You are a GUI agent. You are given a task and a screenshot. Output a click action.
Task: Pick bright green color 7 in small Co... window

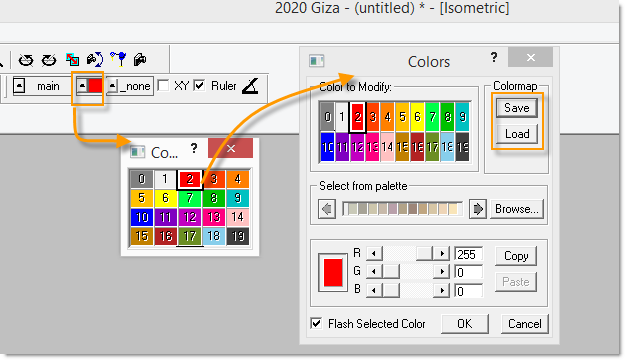(x=190, y=198)
